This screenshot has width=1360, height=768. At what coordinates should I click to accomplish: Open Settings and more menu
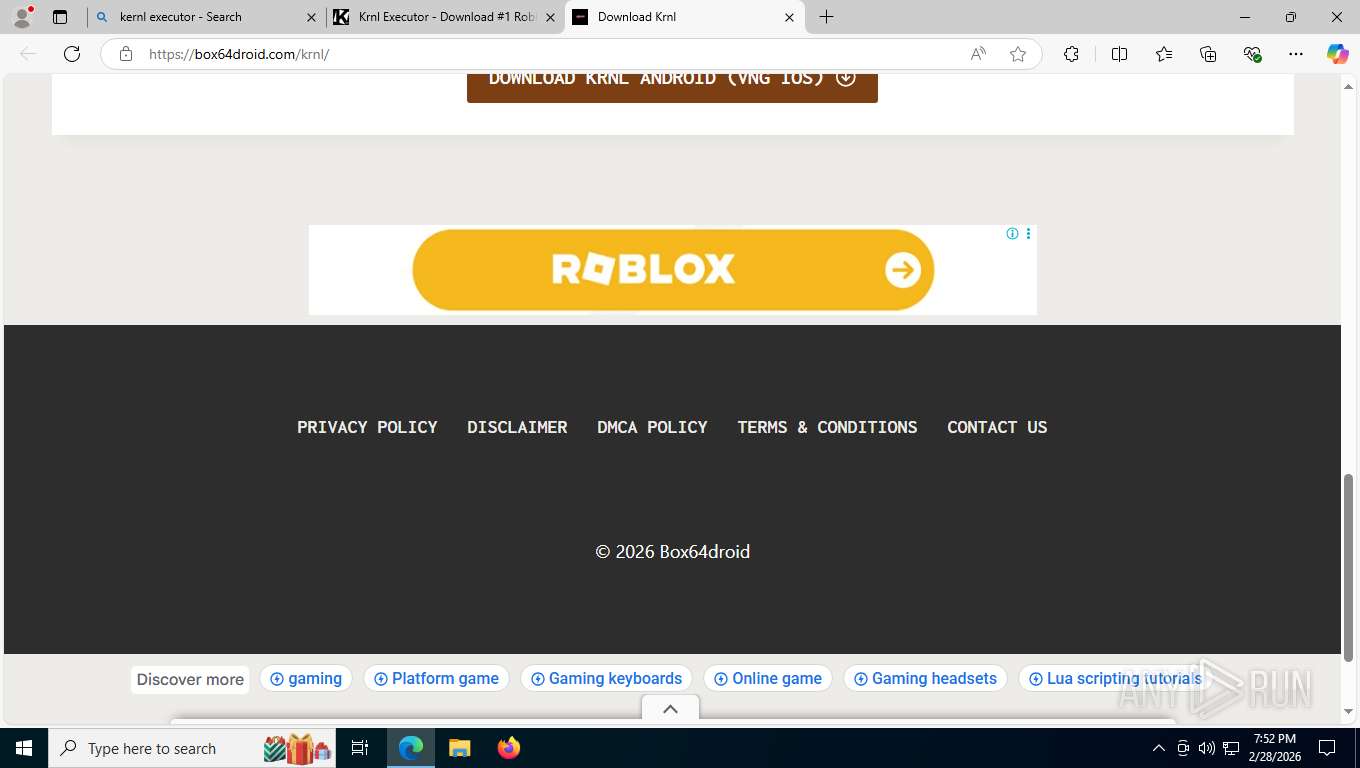1296,54
